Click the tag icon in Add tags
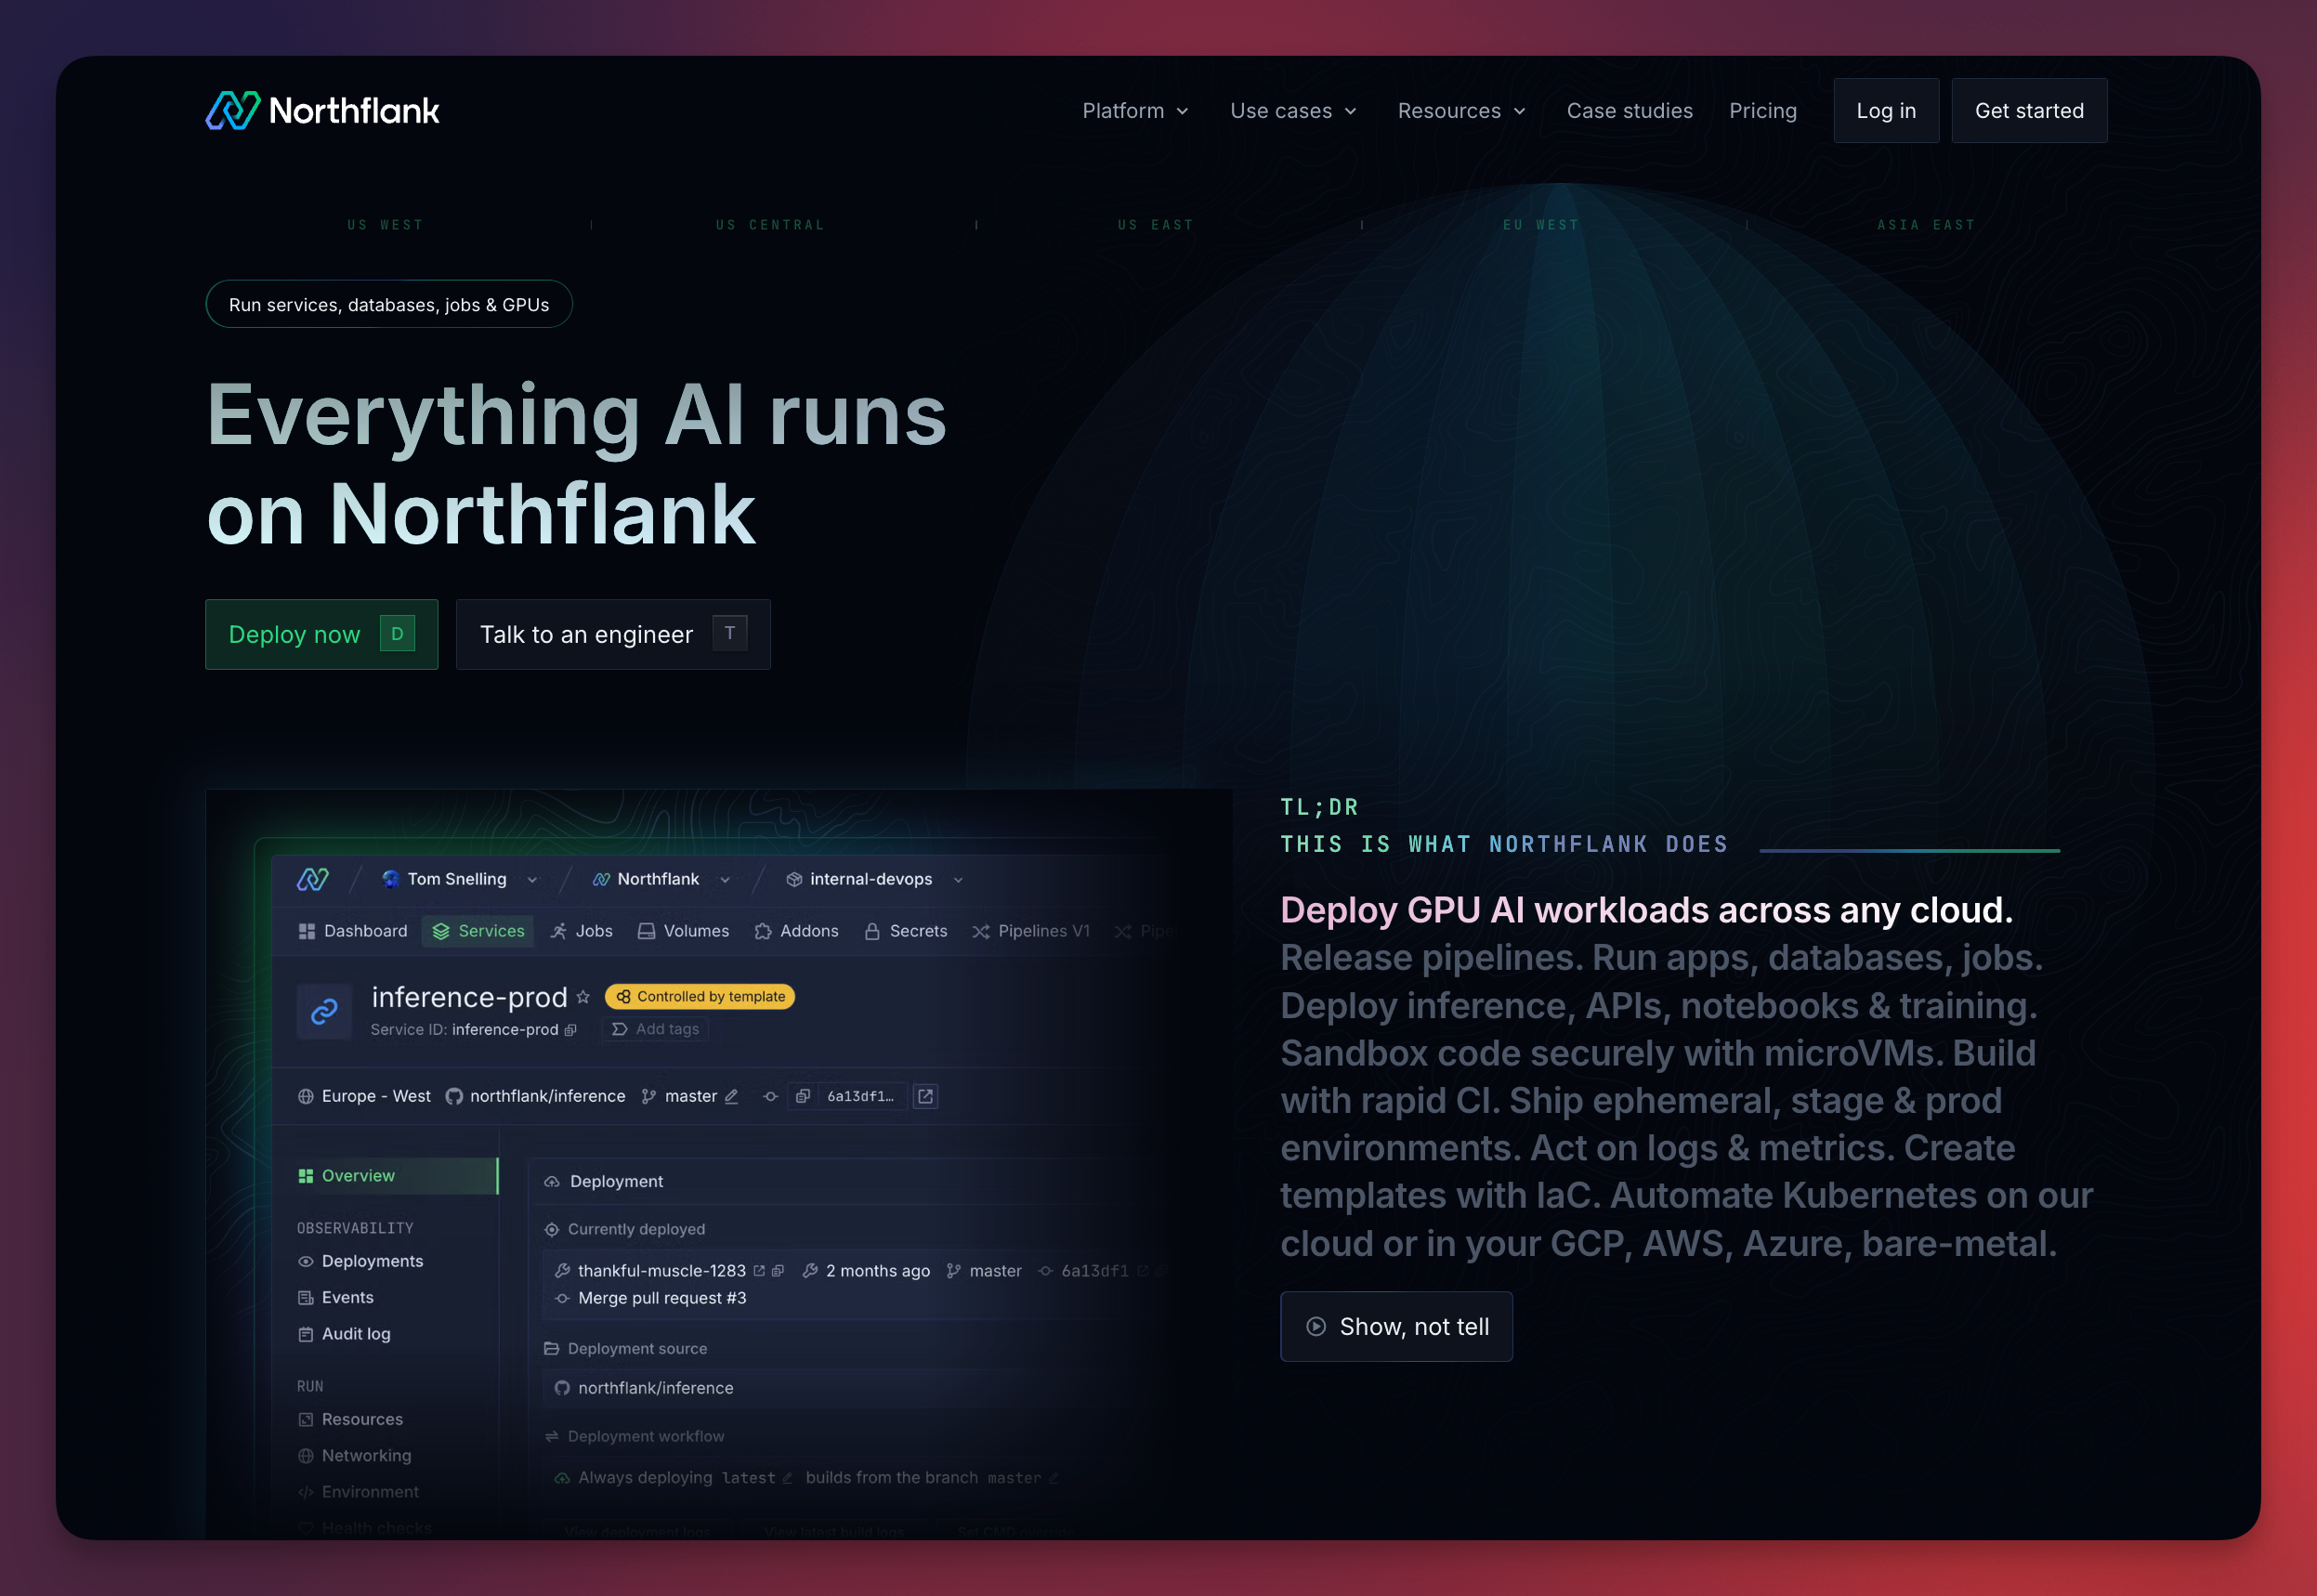 tap(620, 1029)
